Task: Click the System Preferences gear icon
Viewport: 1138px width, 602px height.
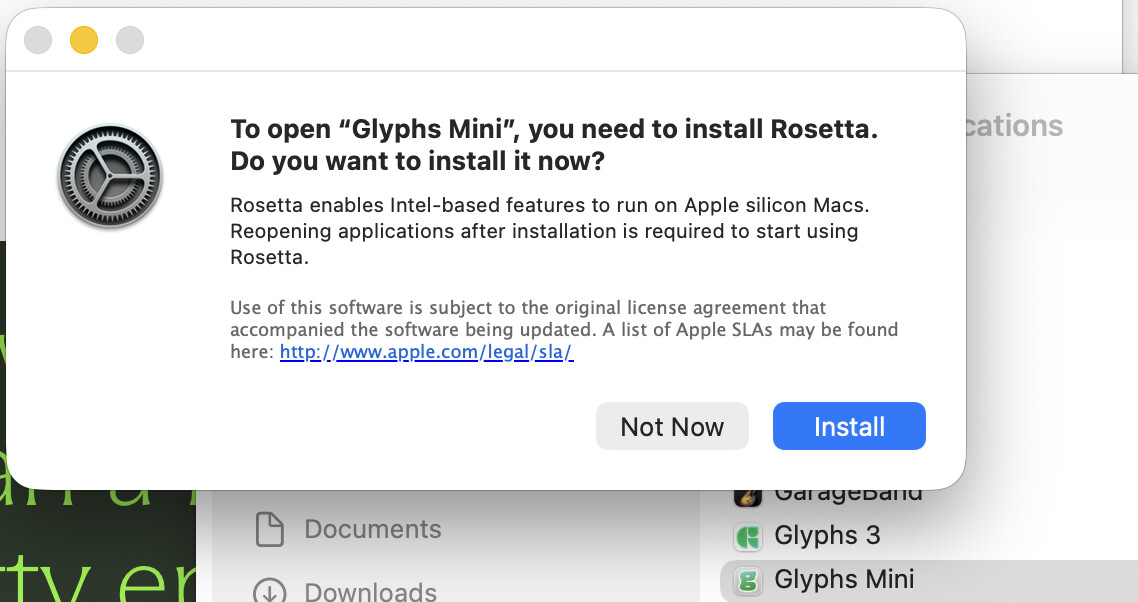Action: pos(109,176)
